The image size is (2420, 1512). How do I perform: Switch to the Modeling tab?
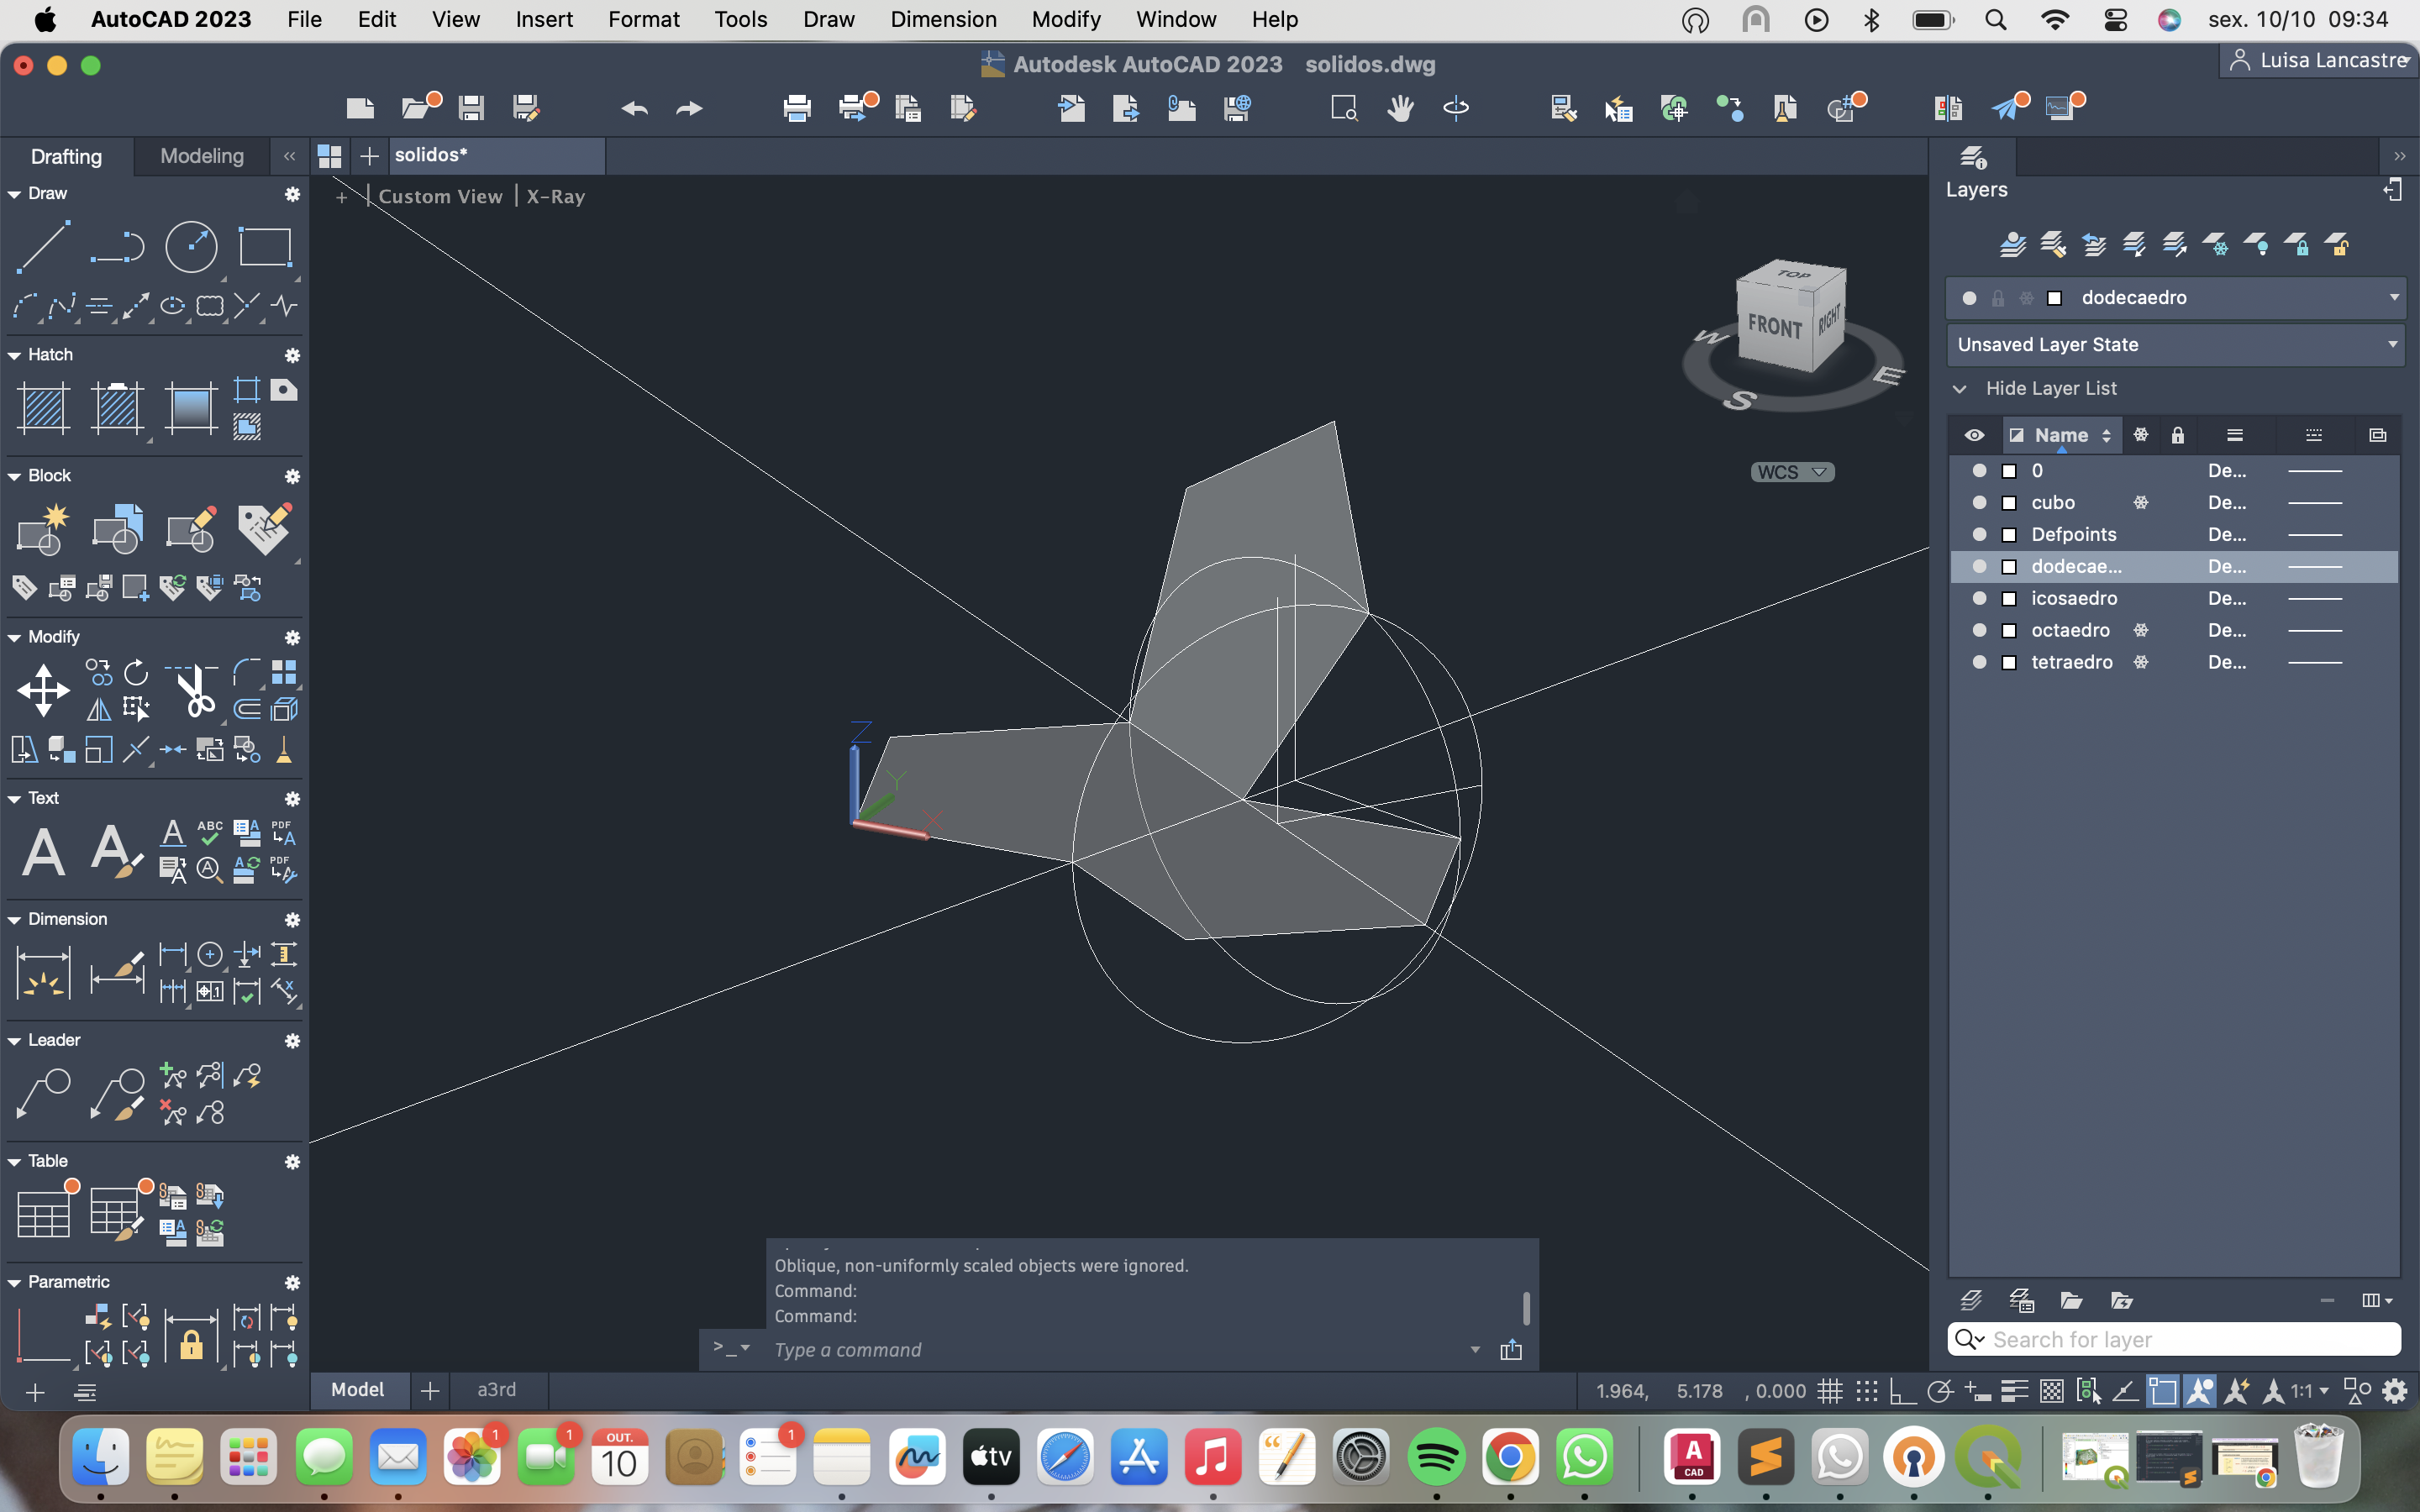coord(201,156)
